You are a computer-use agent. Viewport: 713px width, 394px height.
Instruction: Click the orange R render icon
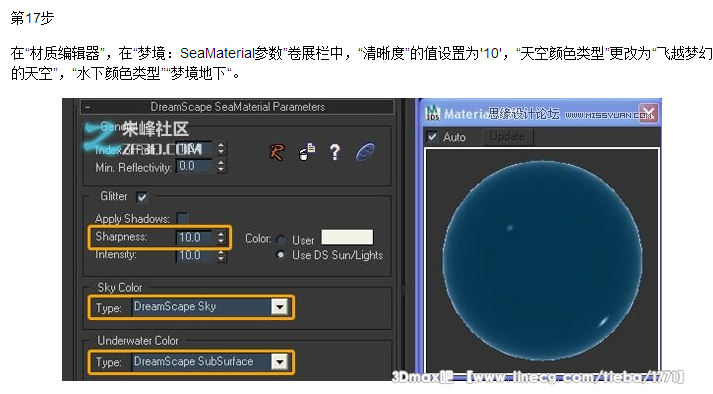(x=276, y=152)
